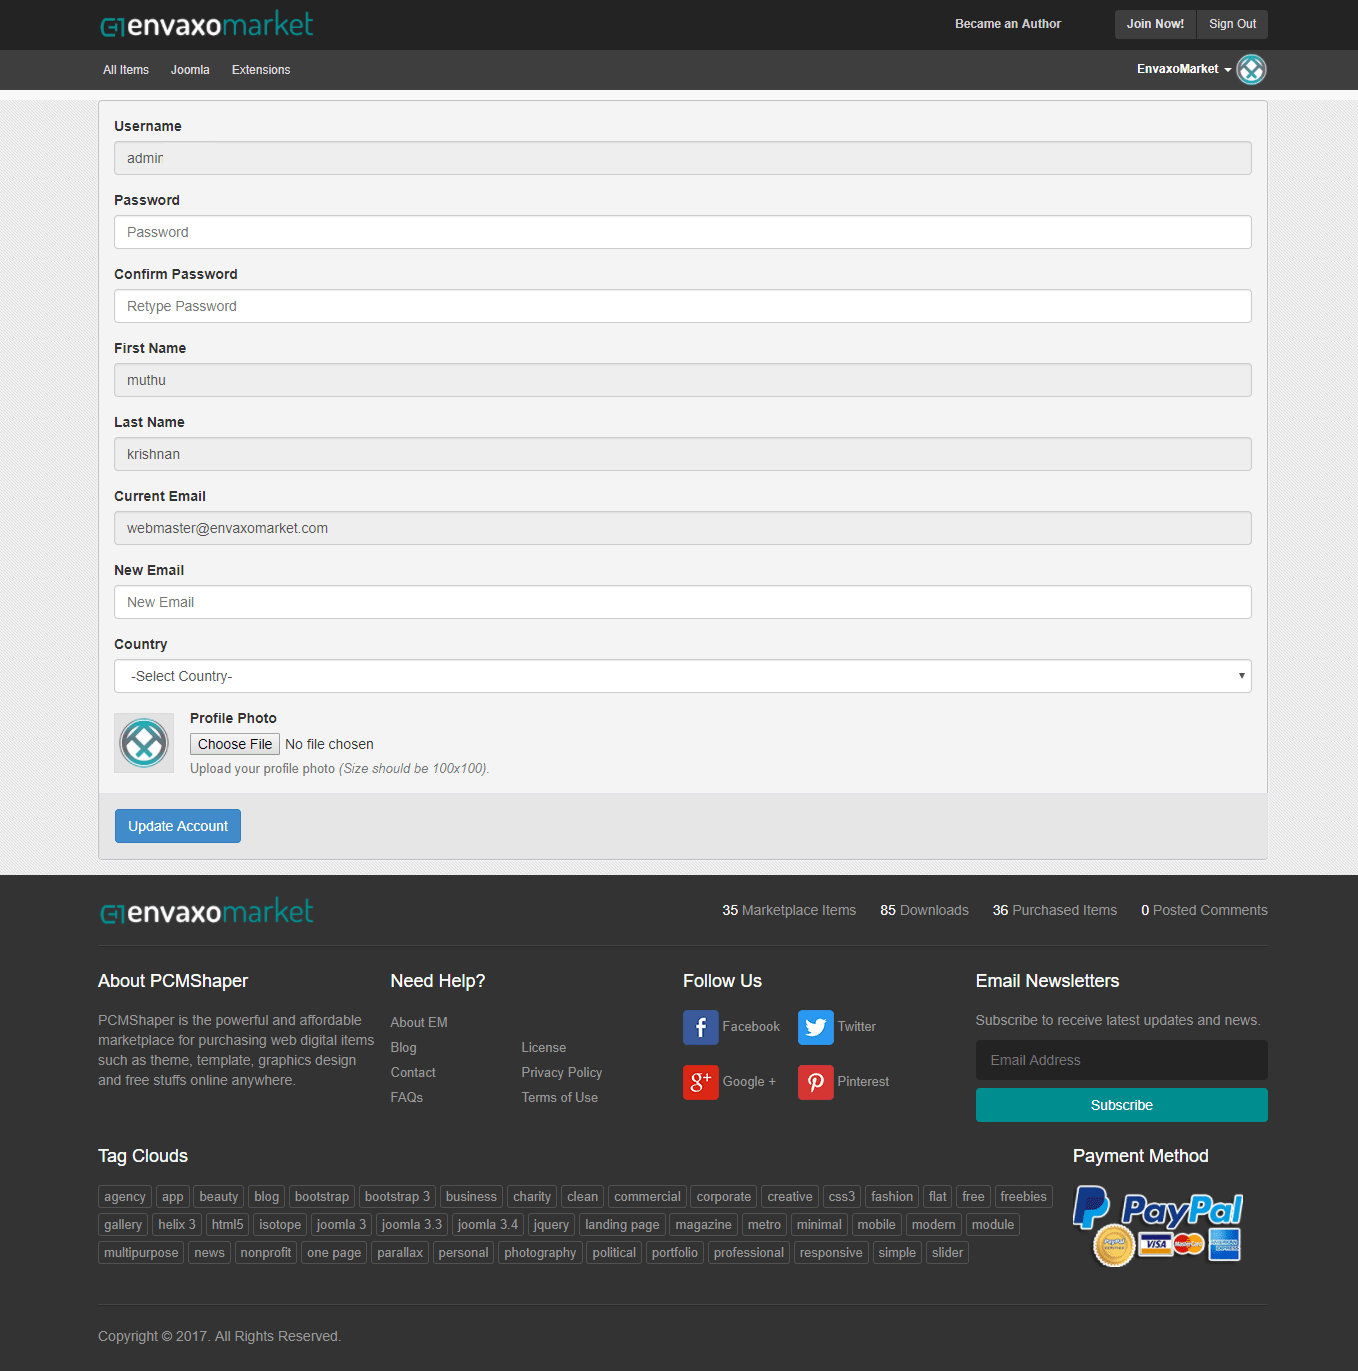Select the portfolio tag
This screenshot has width=1358, height=1371.
click(675, 1253)
